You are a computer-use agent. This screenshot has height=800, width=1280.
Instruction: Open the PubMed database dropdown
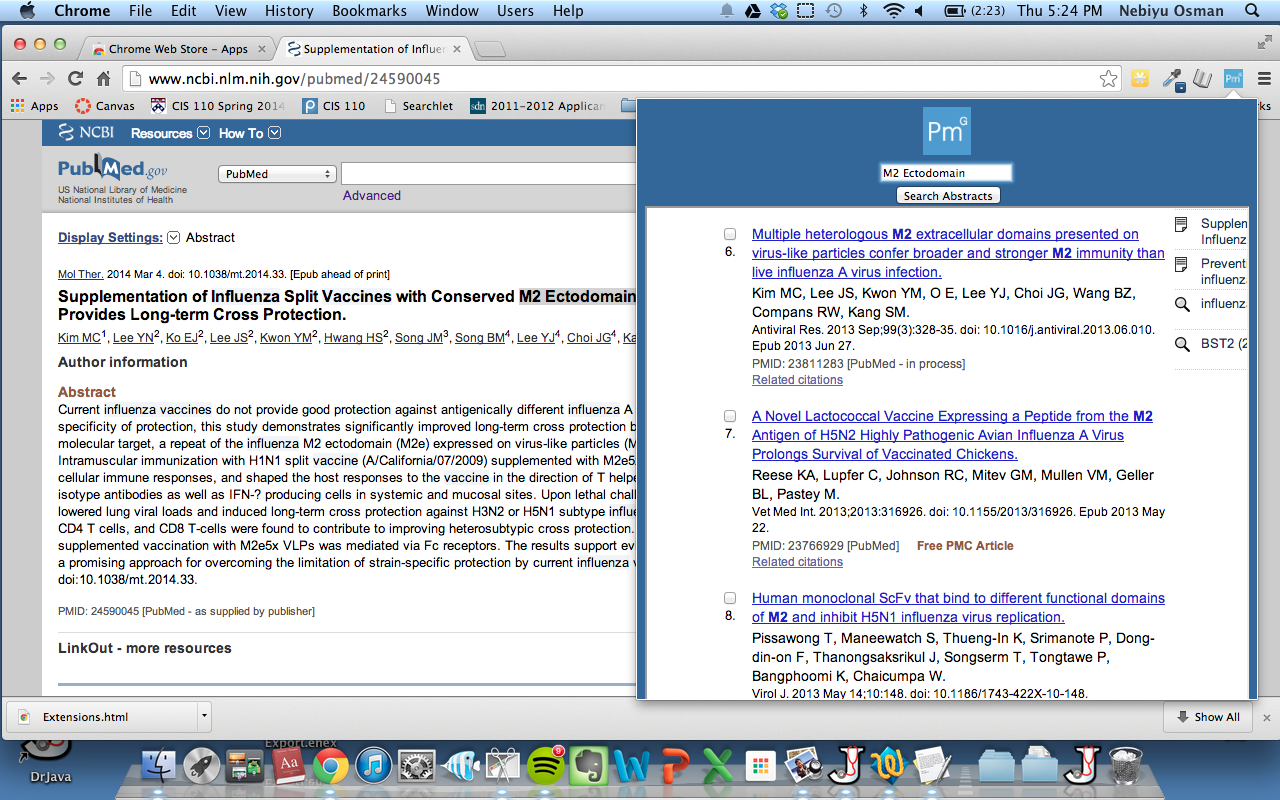(x=277, y=174)
